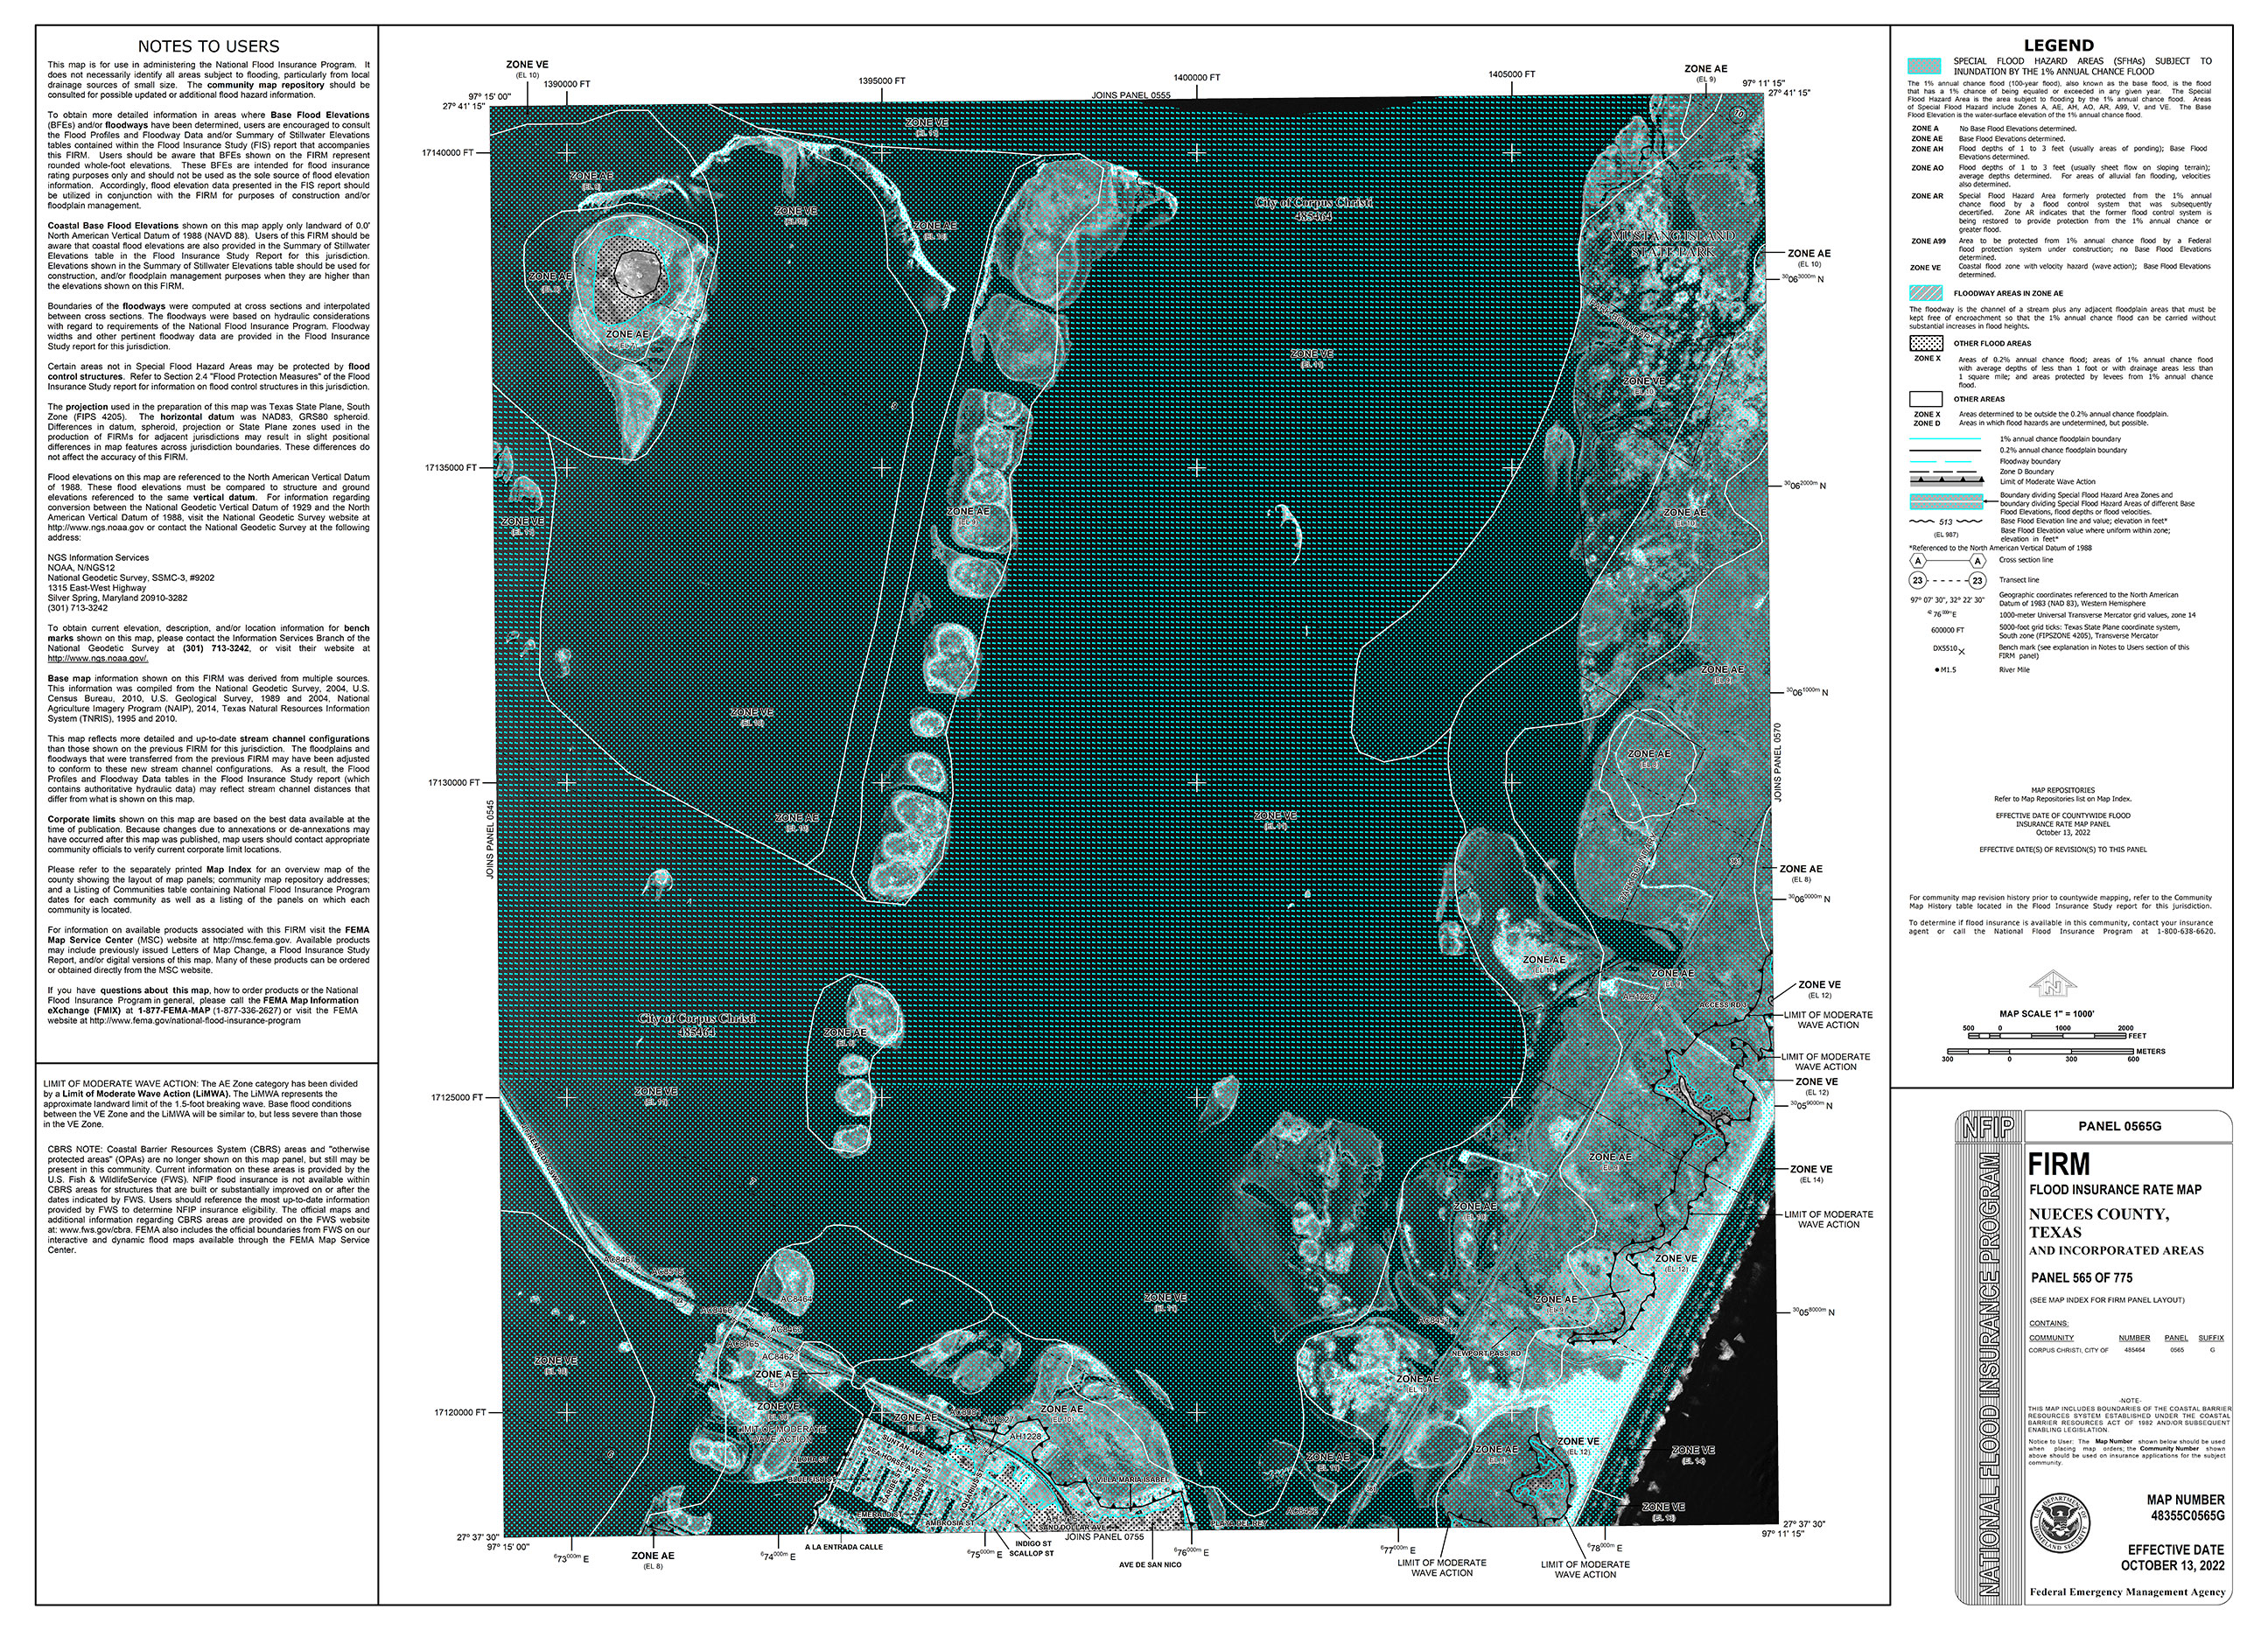
Task: Click the feet map scale bar
Action: pos(2050,1036)
